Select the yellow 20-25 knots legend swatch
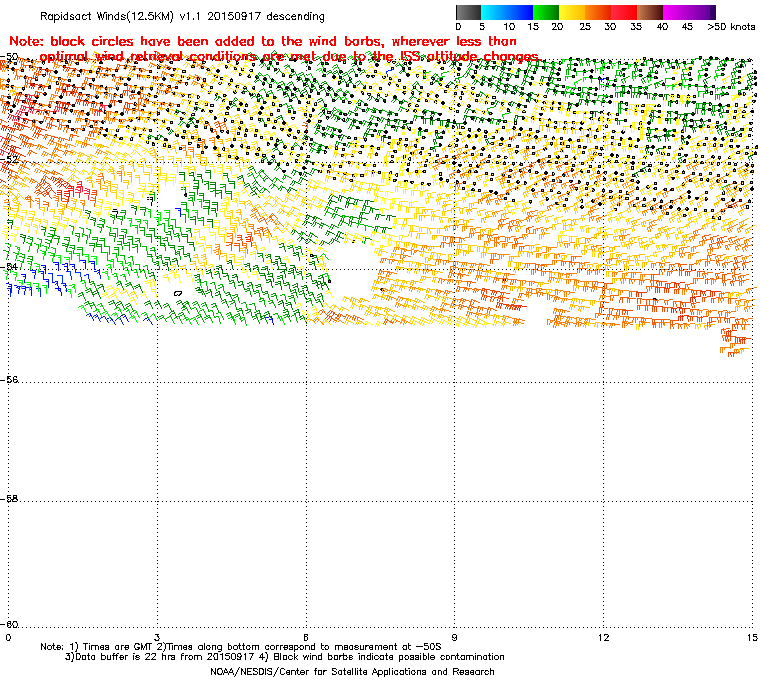This screenshot has width=760, height=688. pyautogui.click(x=572, y=12)
